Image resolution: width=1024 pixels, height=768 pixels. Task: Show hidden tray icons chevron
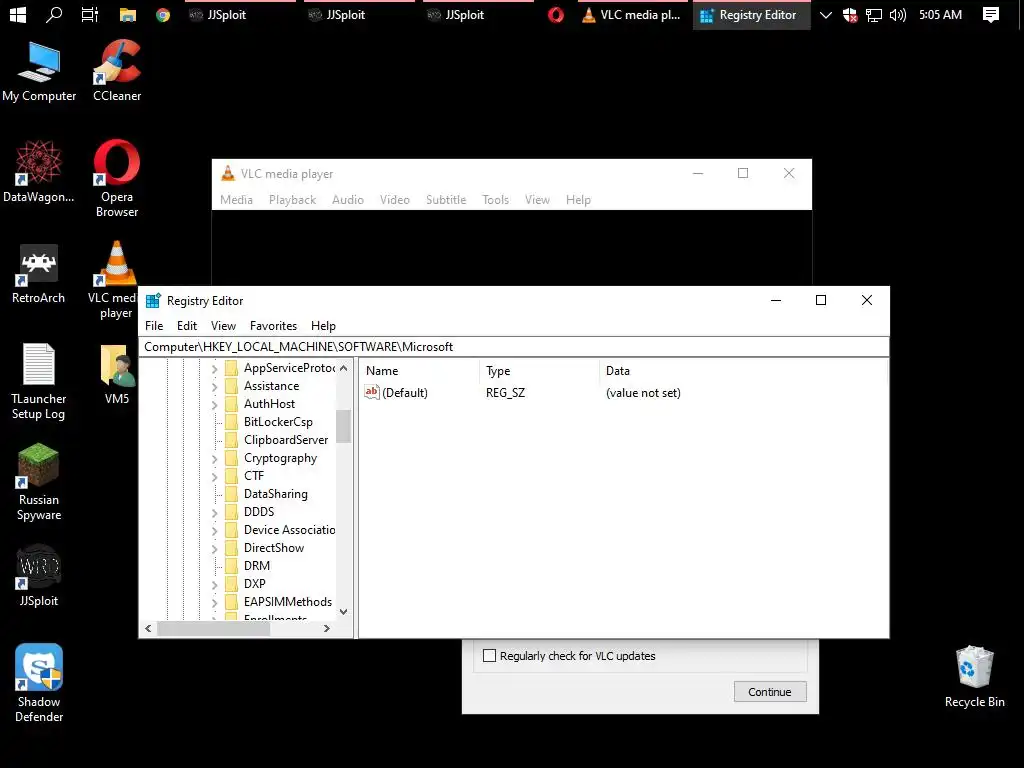click(x=825, y=15)
